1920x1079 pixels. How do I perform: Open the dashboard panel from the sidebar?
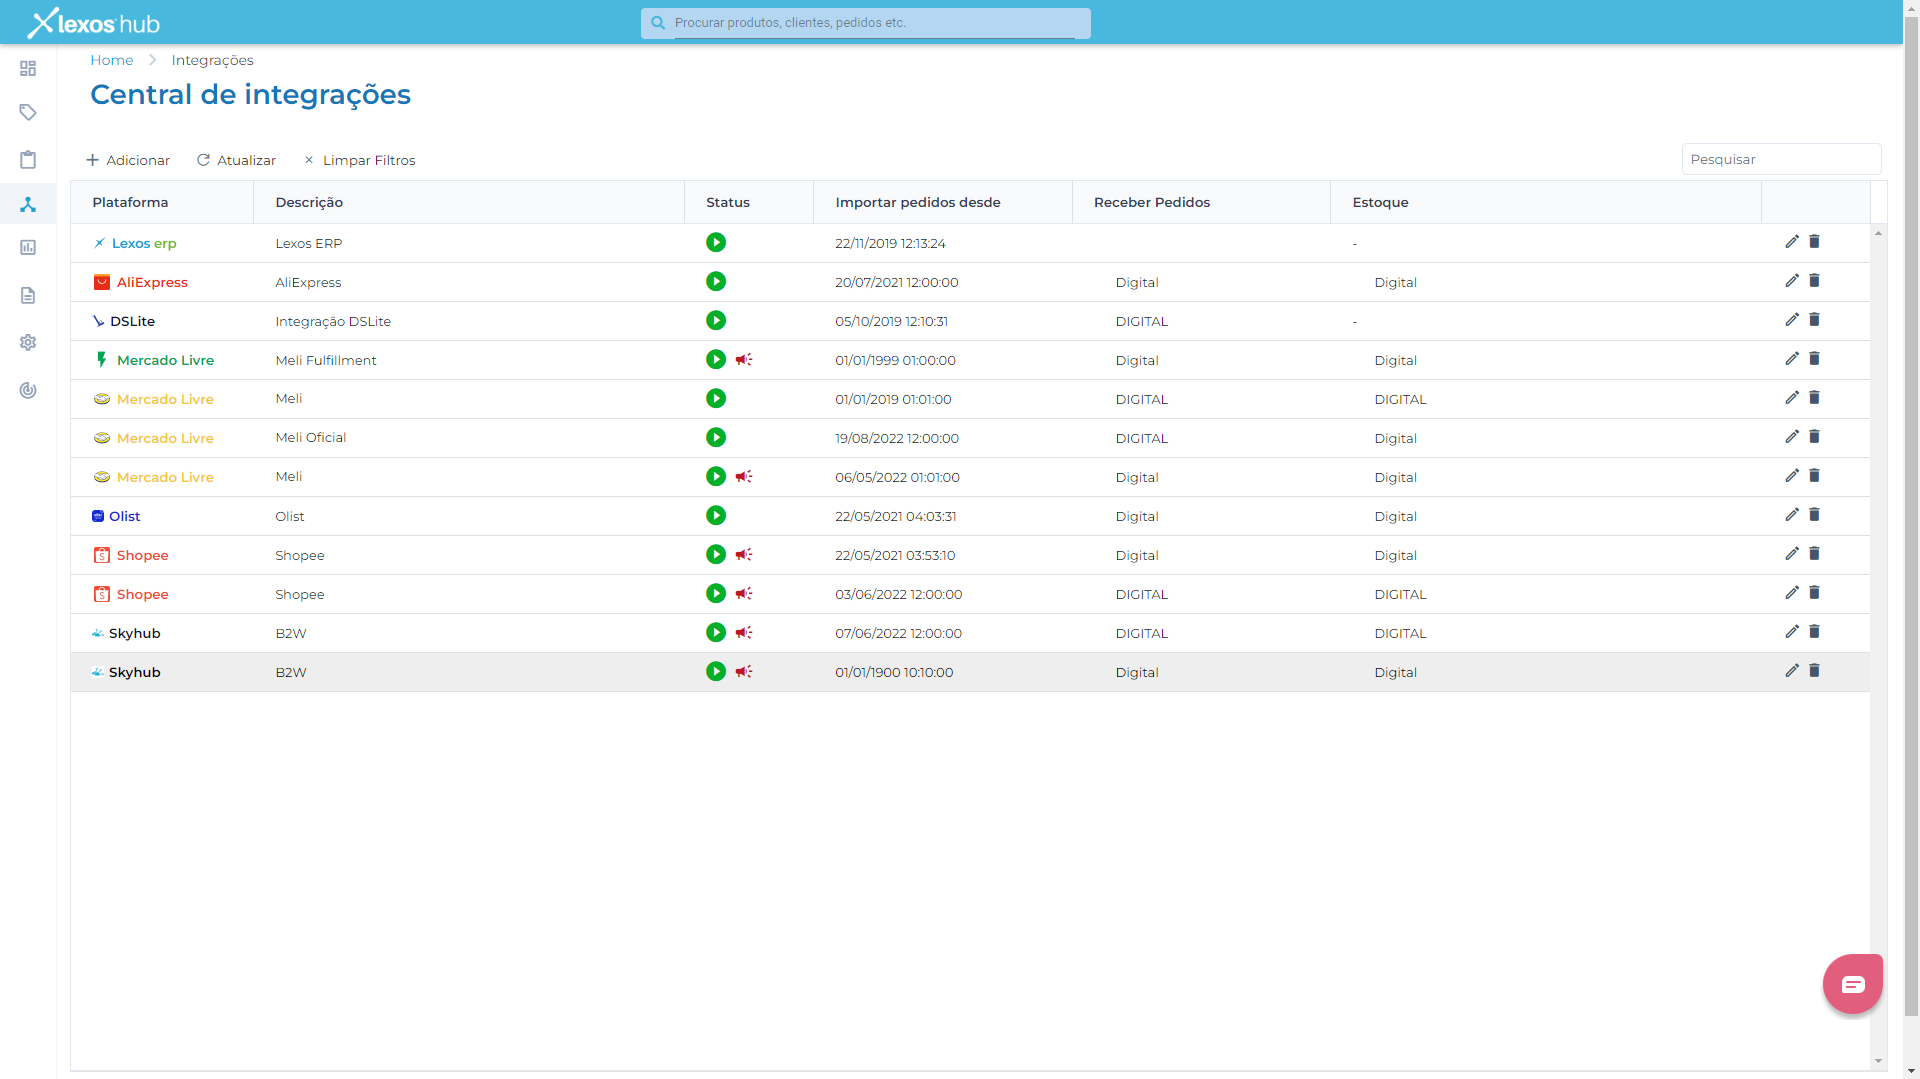28,68
